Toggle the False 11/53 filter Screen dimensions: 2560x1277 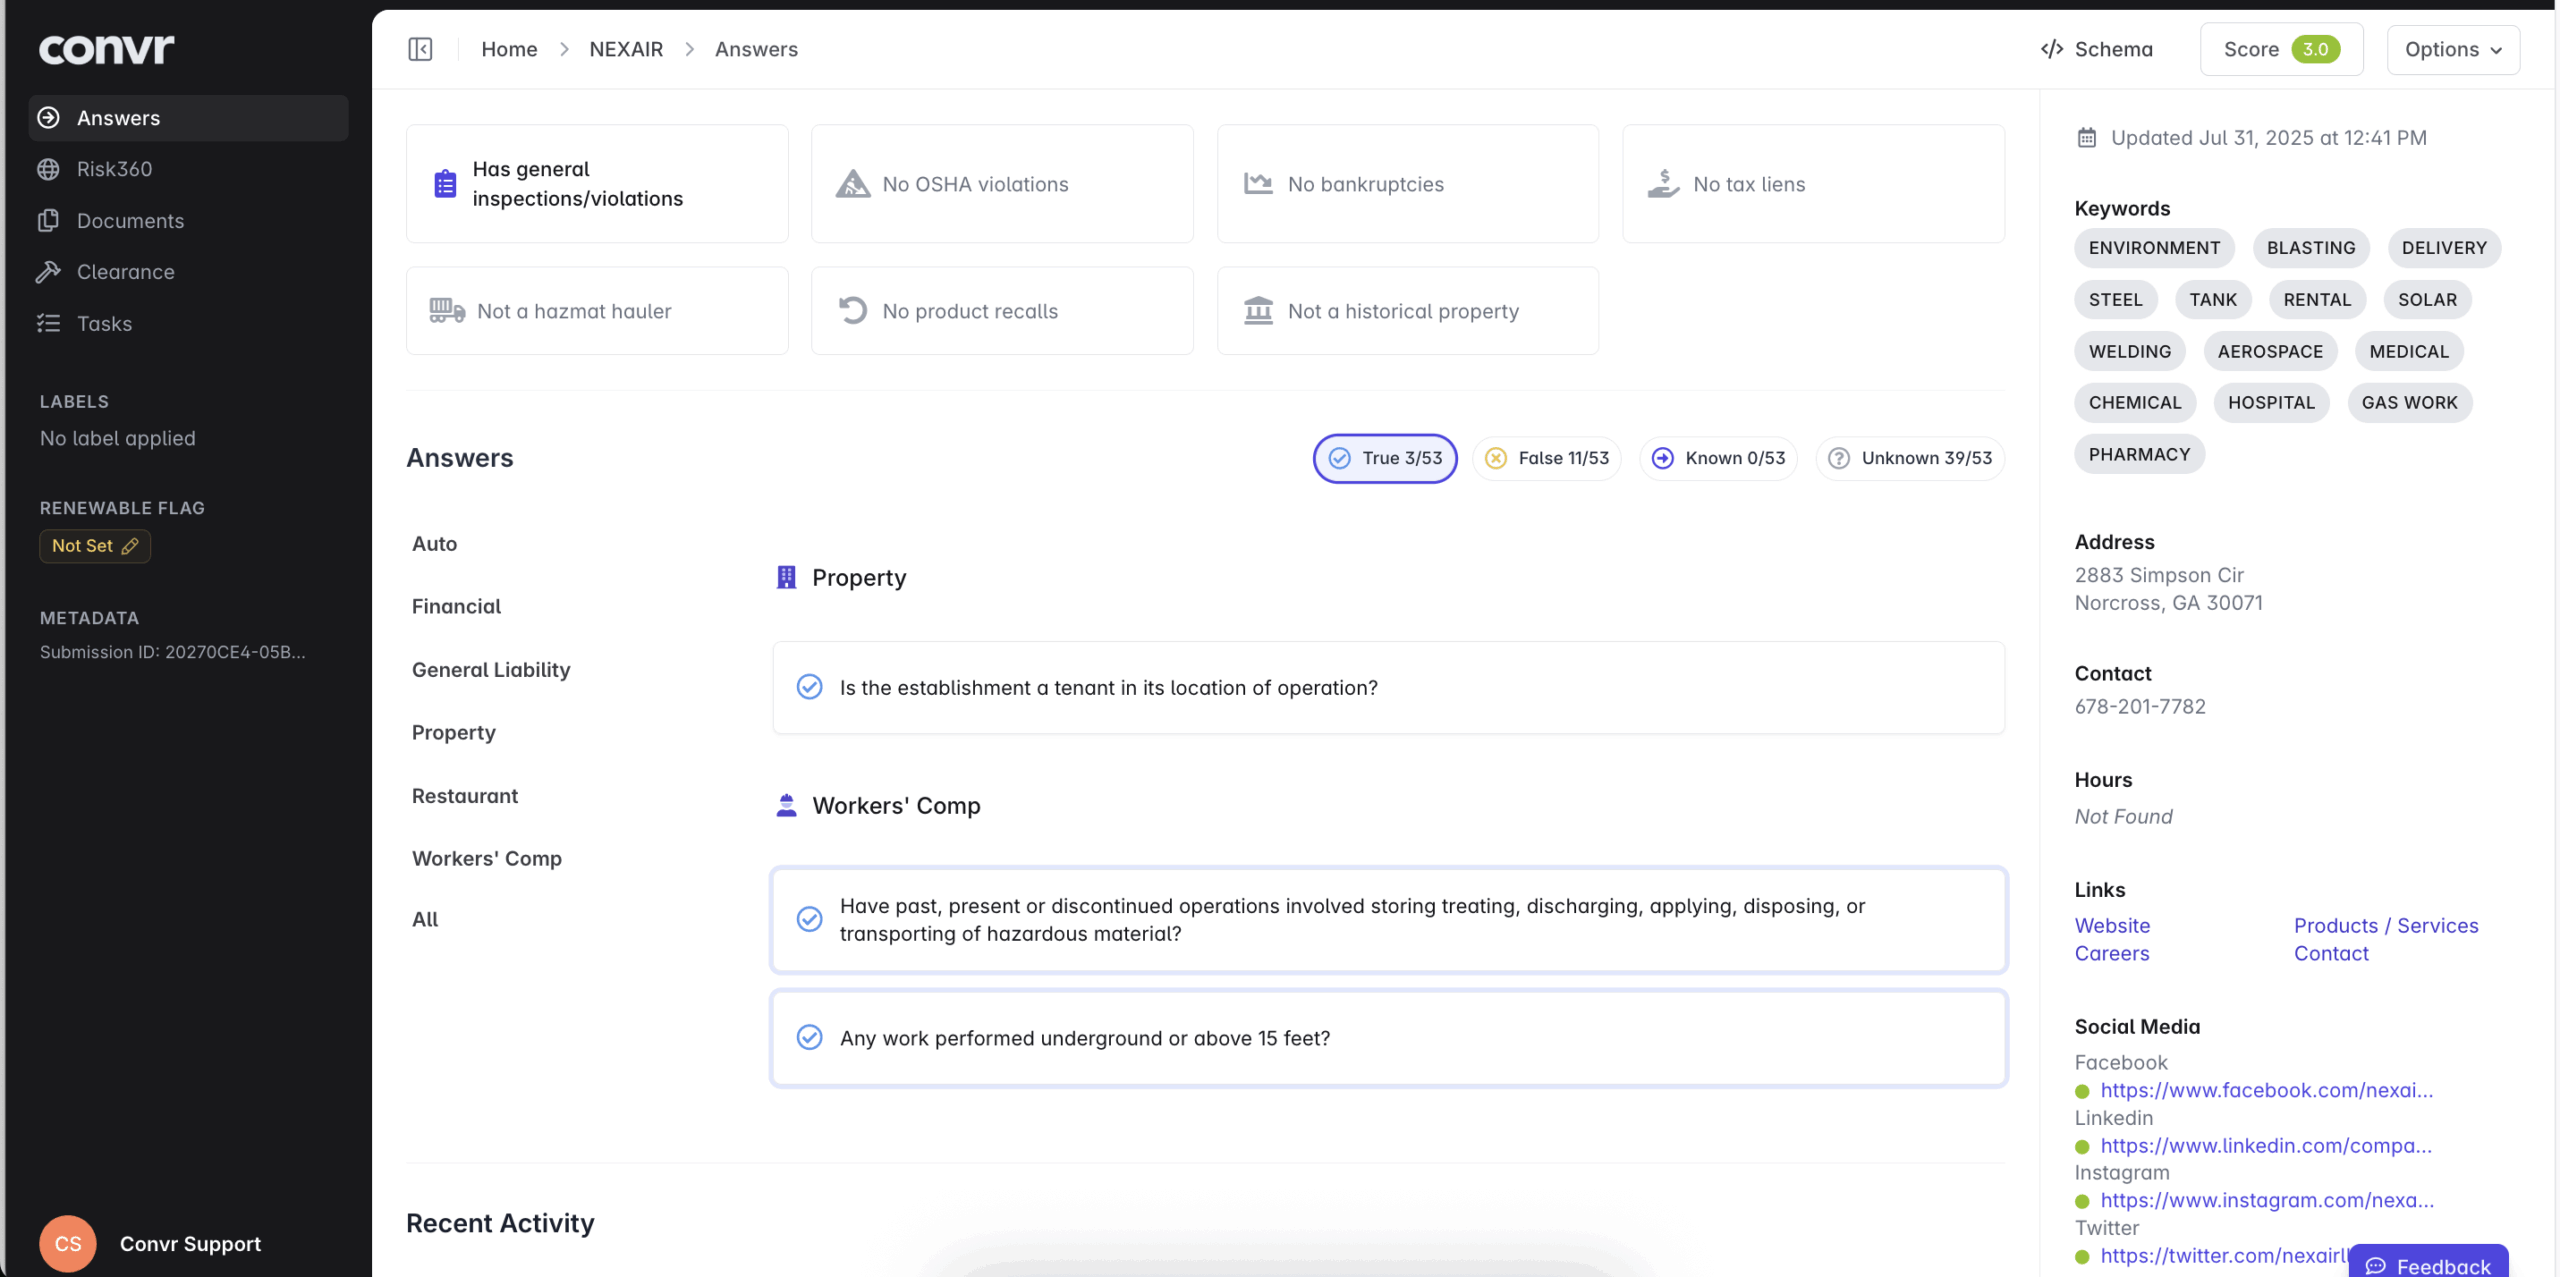1546,458
